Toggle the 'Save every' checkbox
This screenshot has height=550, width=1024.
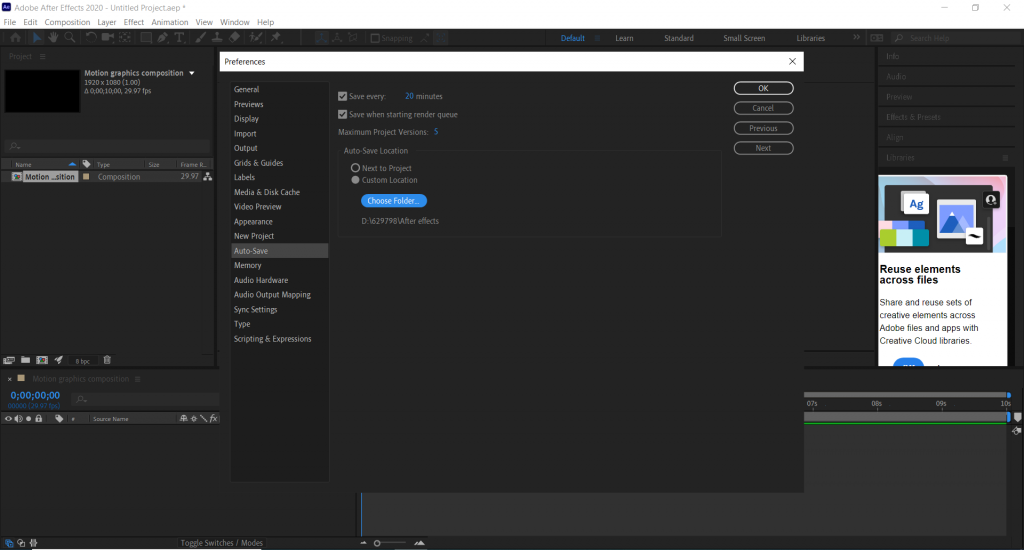[343, 96]
